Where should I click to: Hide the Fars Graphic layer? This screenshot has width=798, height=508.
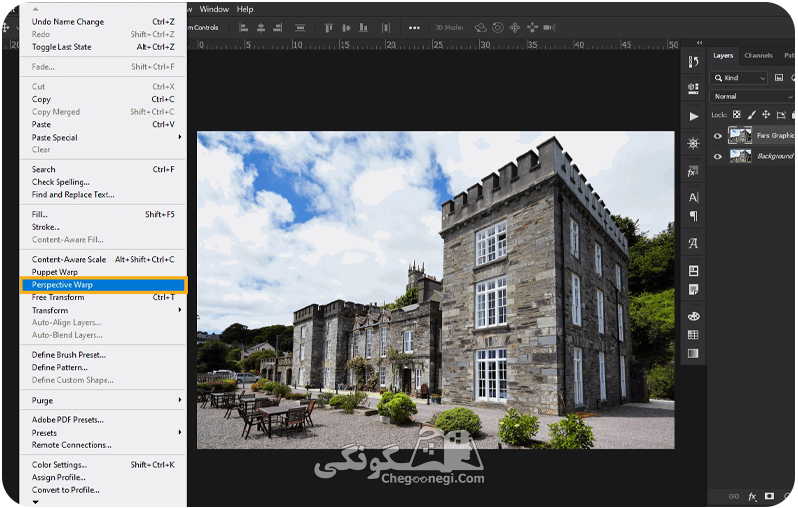coord(718,136)
